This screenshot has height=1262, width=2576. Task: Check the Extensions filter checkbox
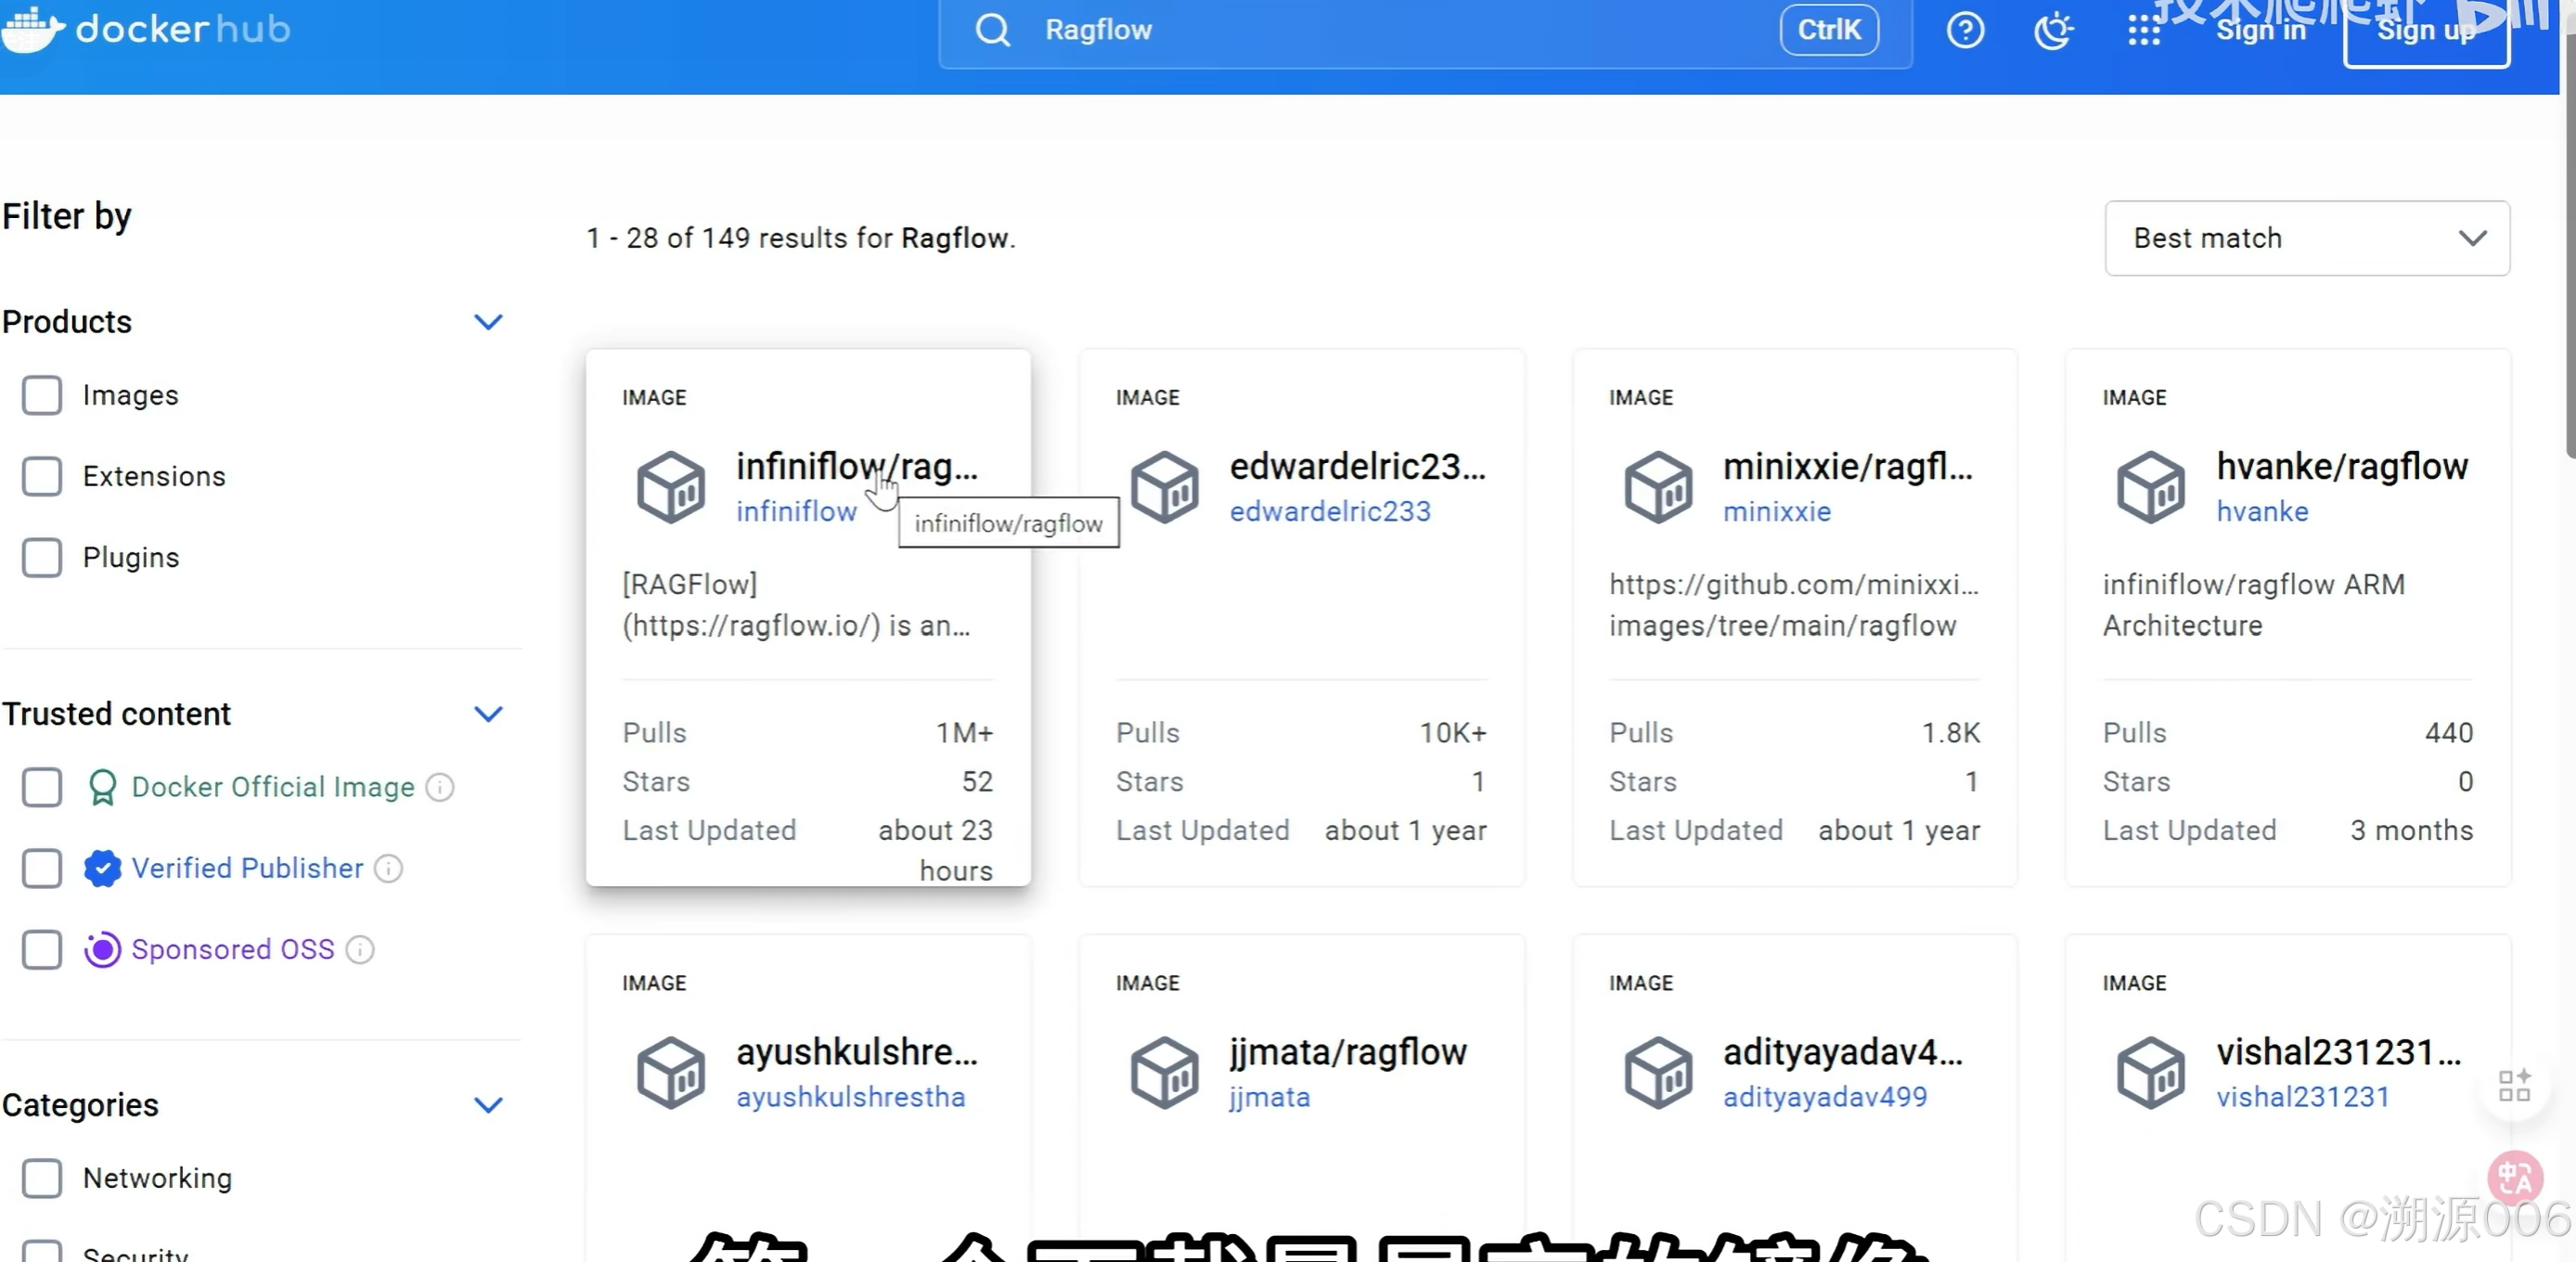[x=42, y=477]
